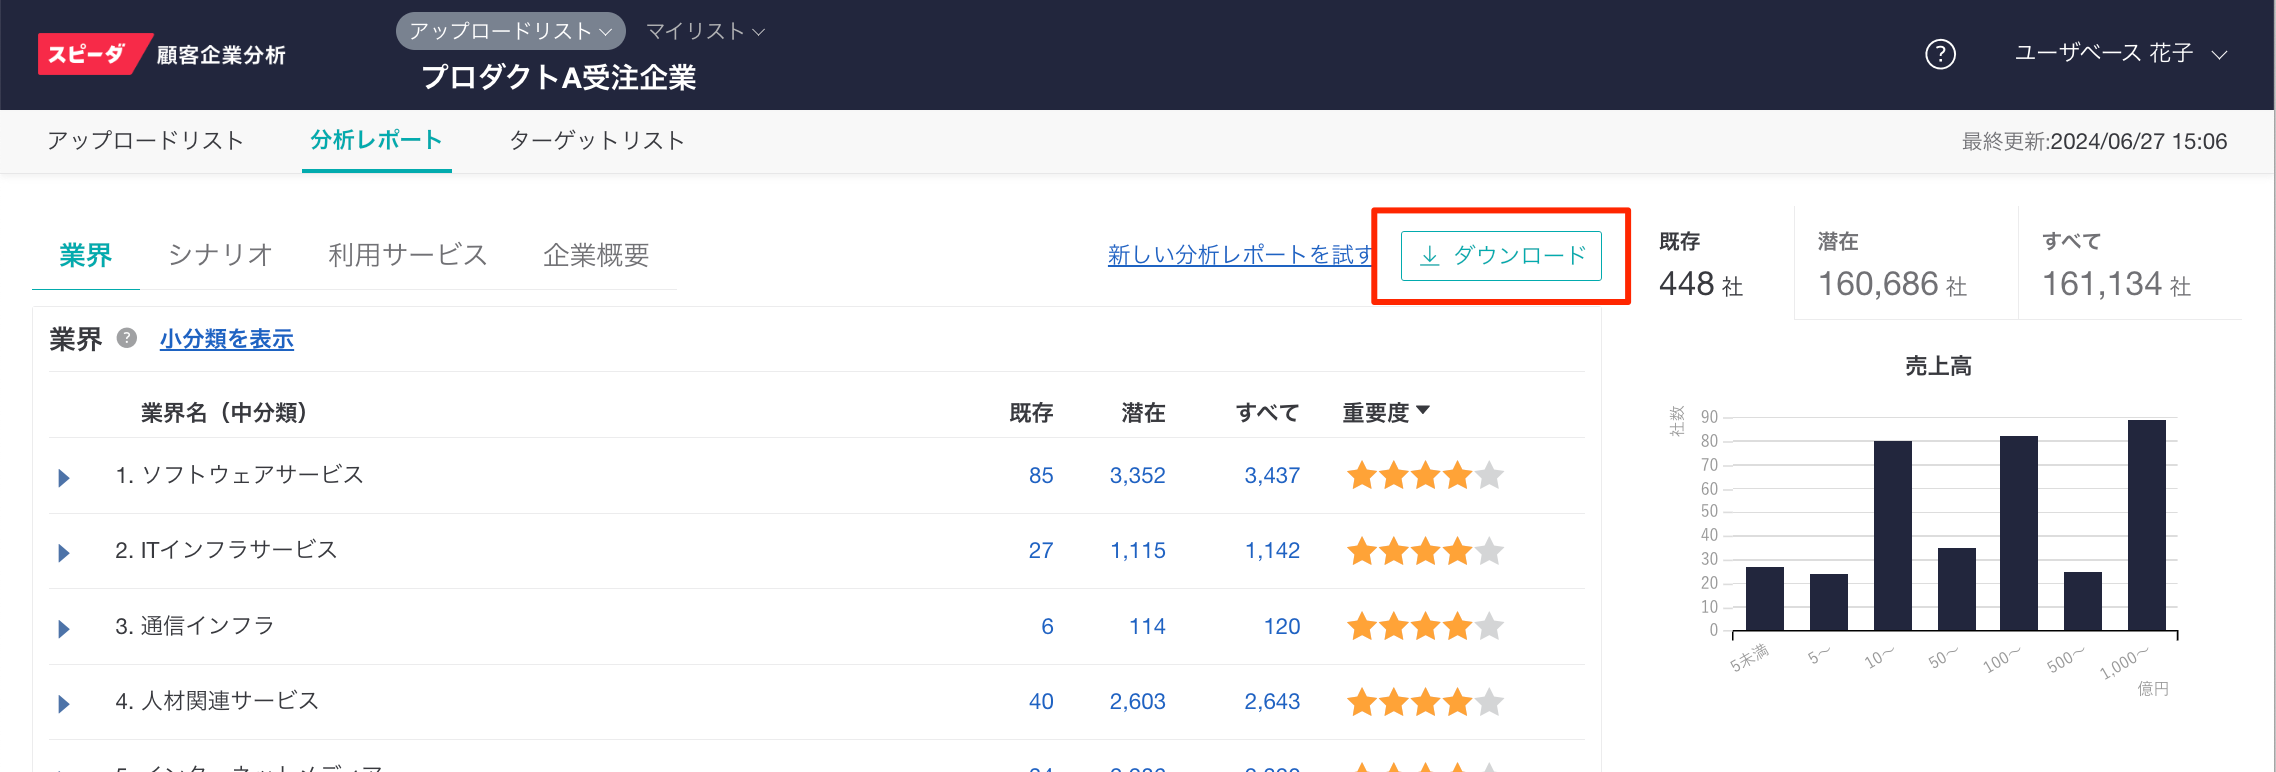This screenshot has width=2276, height=772.
Task: Click the SPEEDA logo in header
Action: click(x=90, y=54)
